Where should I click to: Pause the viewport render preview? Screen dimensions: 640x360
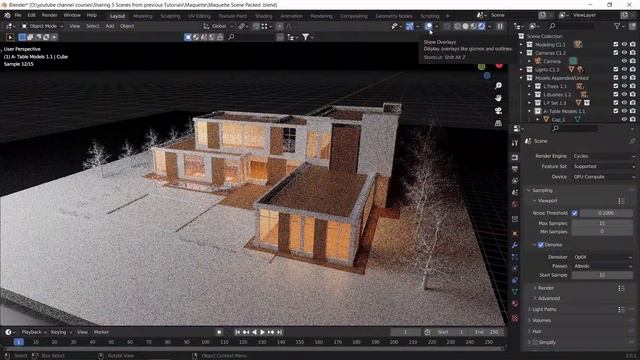coord(500,26)
